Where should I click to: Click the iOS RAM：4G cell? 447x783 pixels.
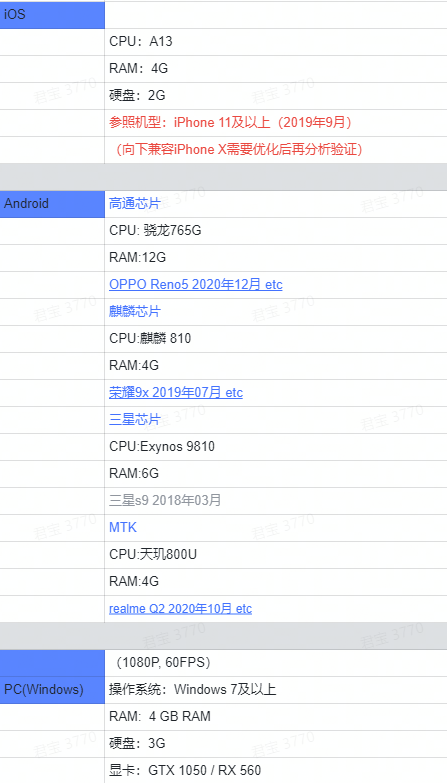[276, 69]
